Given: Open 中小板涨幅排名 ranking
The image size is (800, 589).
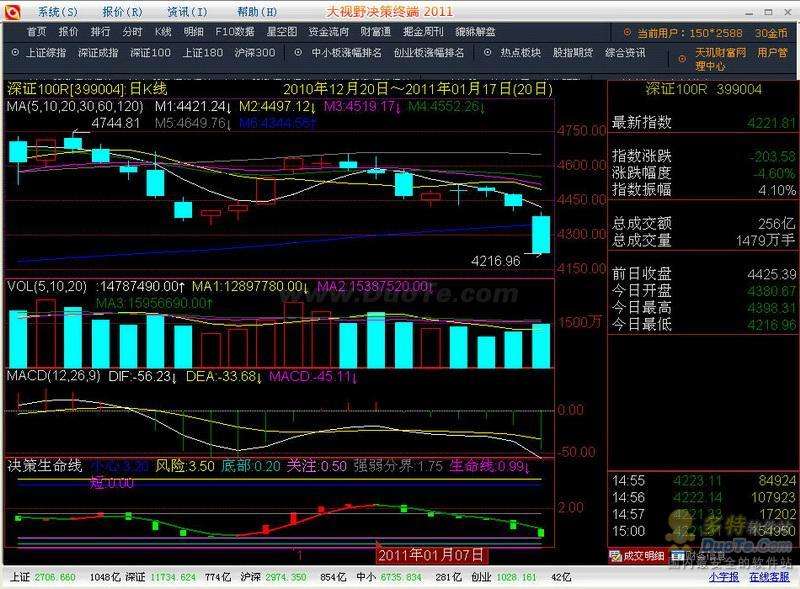Looking at the screenshot, I should (x=346, y=53).
